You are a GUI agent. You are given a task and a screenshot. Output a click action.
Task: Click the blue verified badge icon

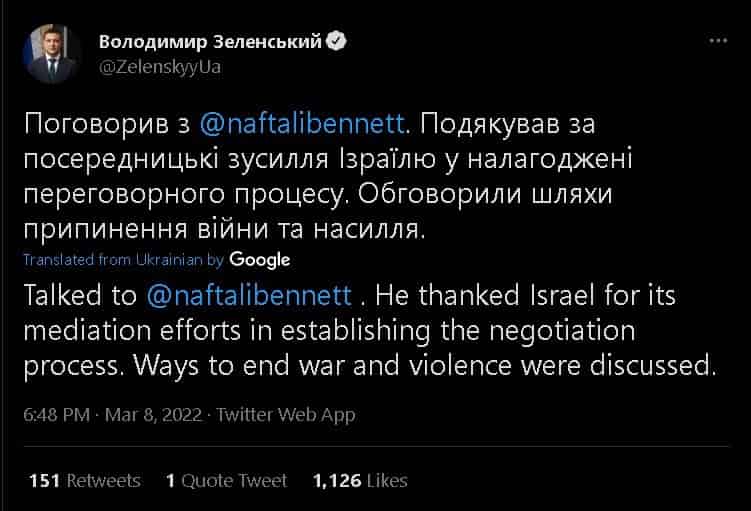click(x=339, y=42)
